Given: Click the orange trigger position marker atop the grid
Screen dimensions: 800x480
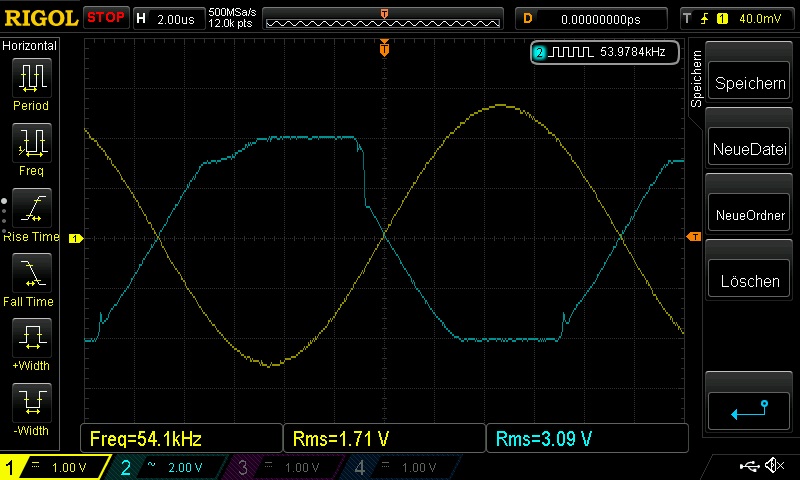Looking at the screenshot, I should [x=384, y=48].
